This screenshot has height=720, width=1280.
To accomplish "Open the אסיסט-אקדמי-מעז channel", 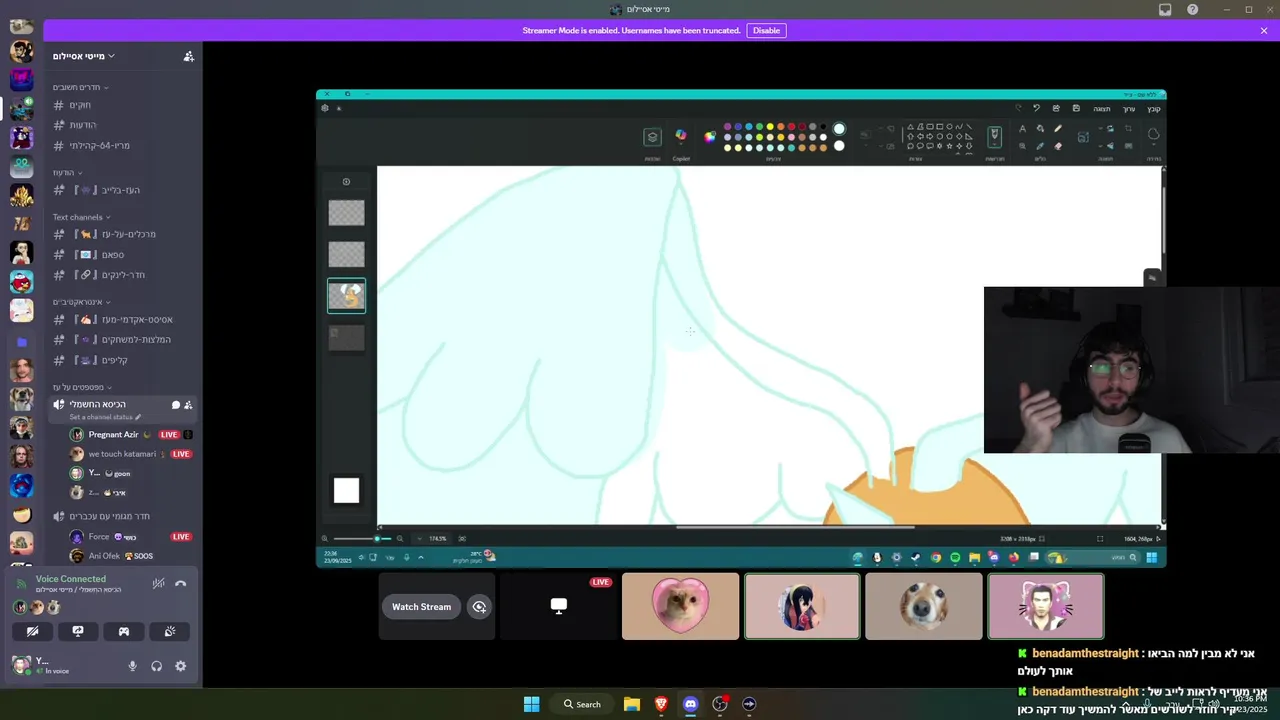I will click(x=123, y=319).
